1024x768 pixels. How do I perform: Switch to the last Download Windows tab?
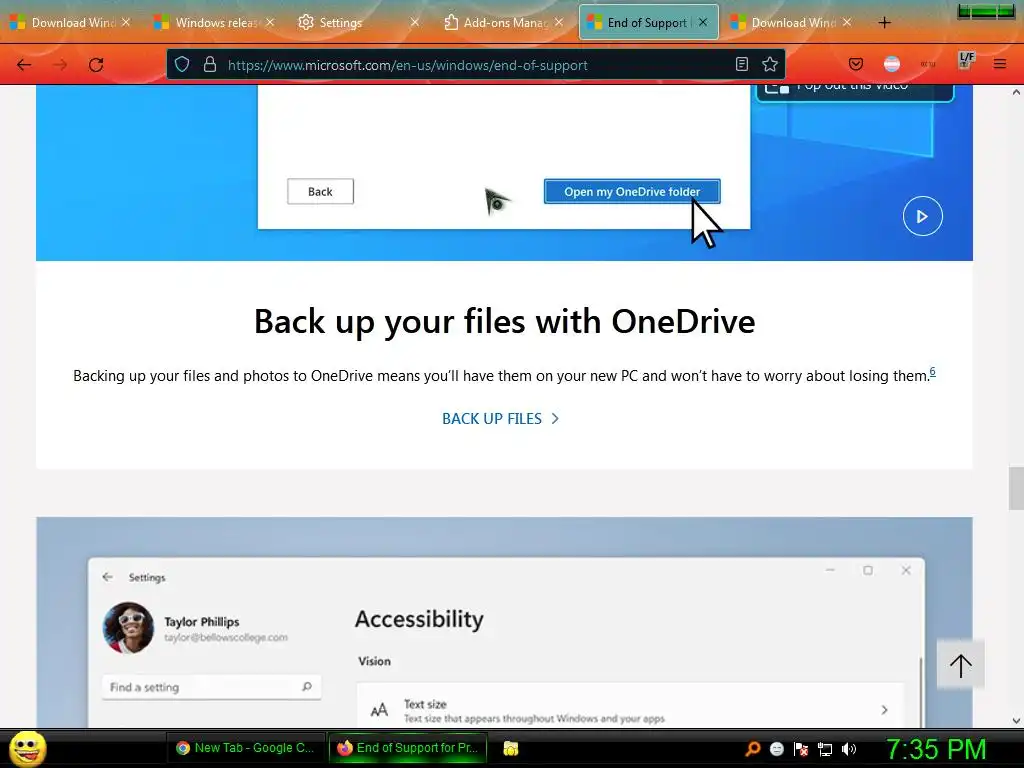790,23
